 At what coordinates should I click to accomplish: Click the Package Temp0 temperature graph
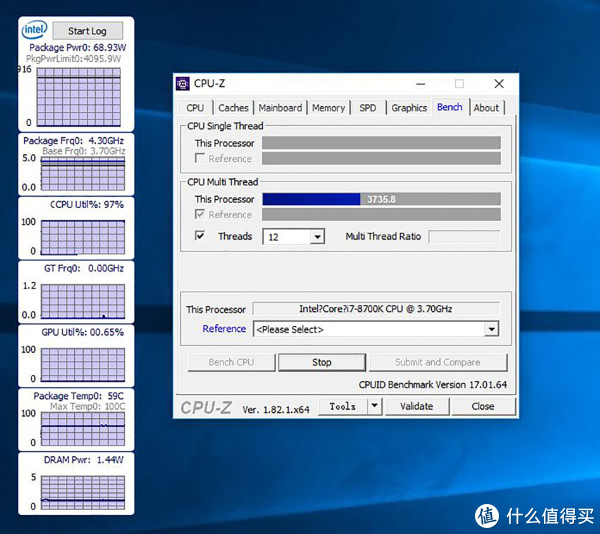83,429
